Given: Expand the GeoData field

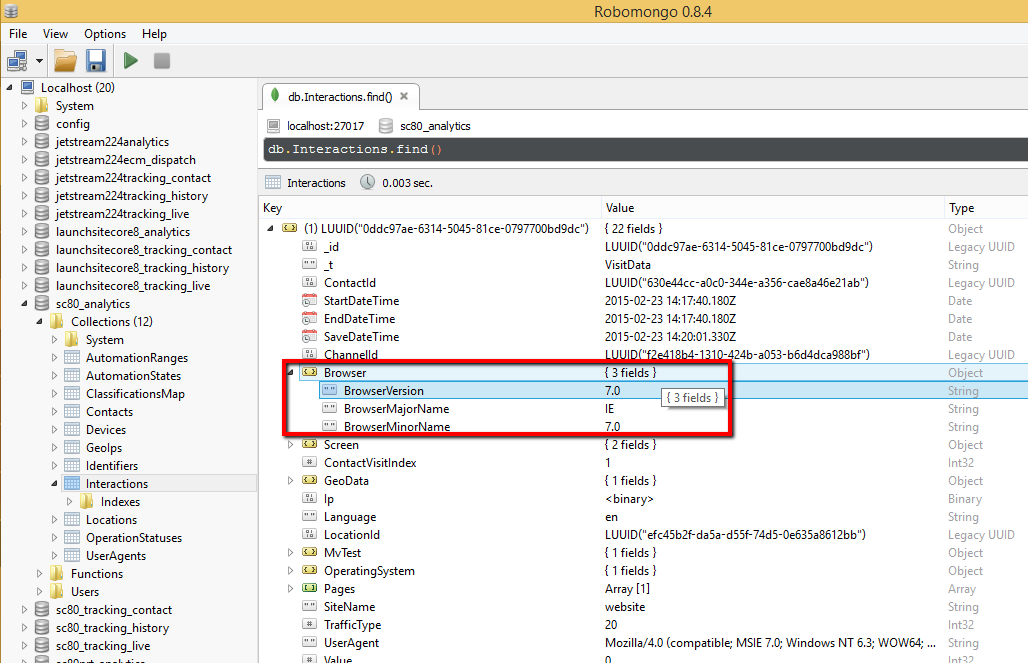Looking at the screenshot, I should [x=291, y=481].
